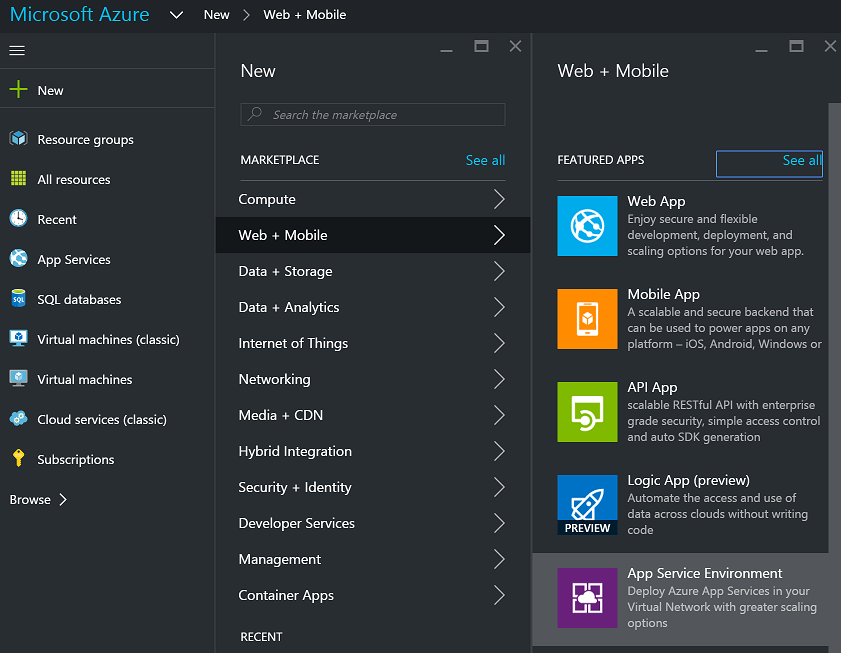Click the SQL databases icon
841x653 pixels.
coord(18,299)
